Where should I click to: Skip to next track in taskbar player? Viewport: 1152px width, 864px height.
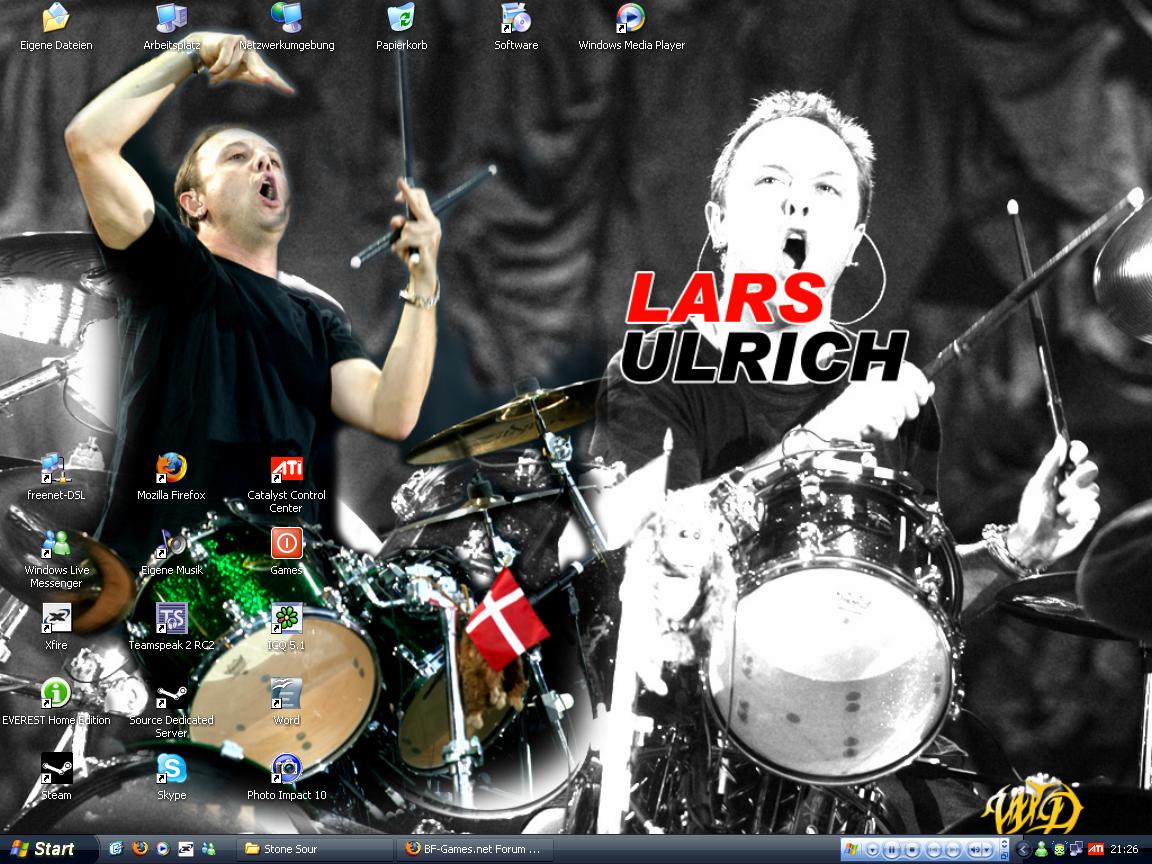[953, 849]
